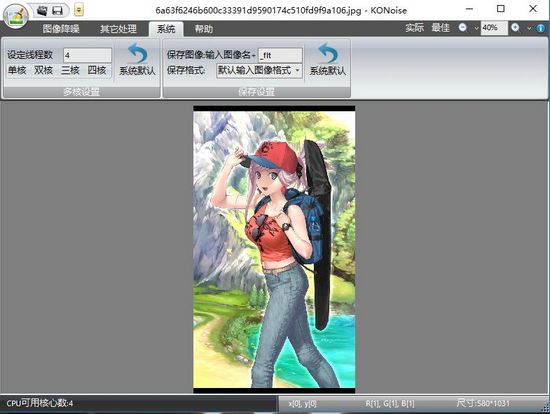Click the zoom in magnifier icon
The width and height of the screenshot is (550, 414).
(x=515, y=28)
